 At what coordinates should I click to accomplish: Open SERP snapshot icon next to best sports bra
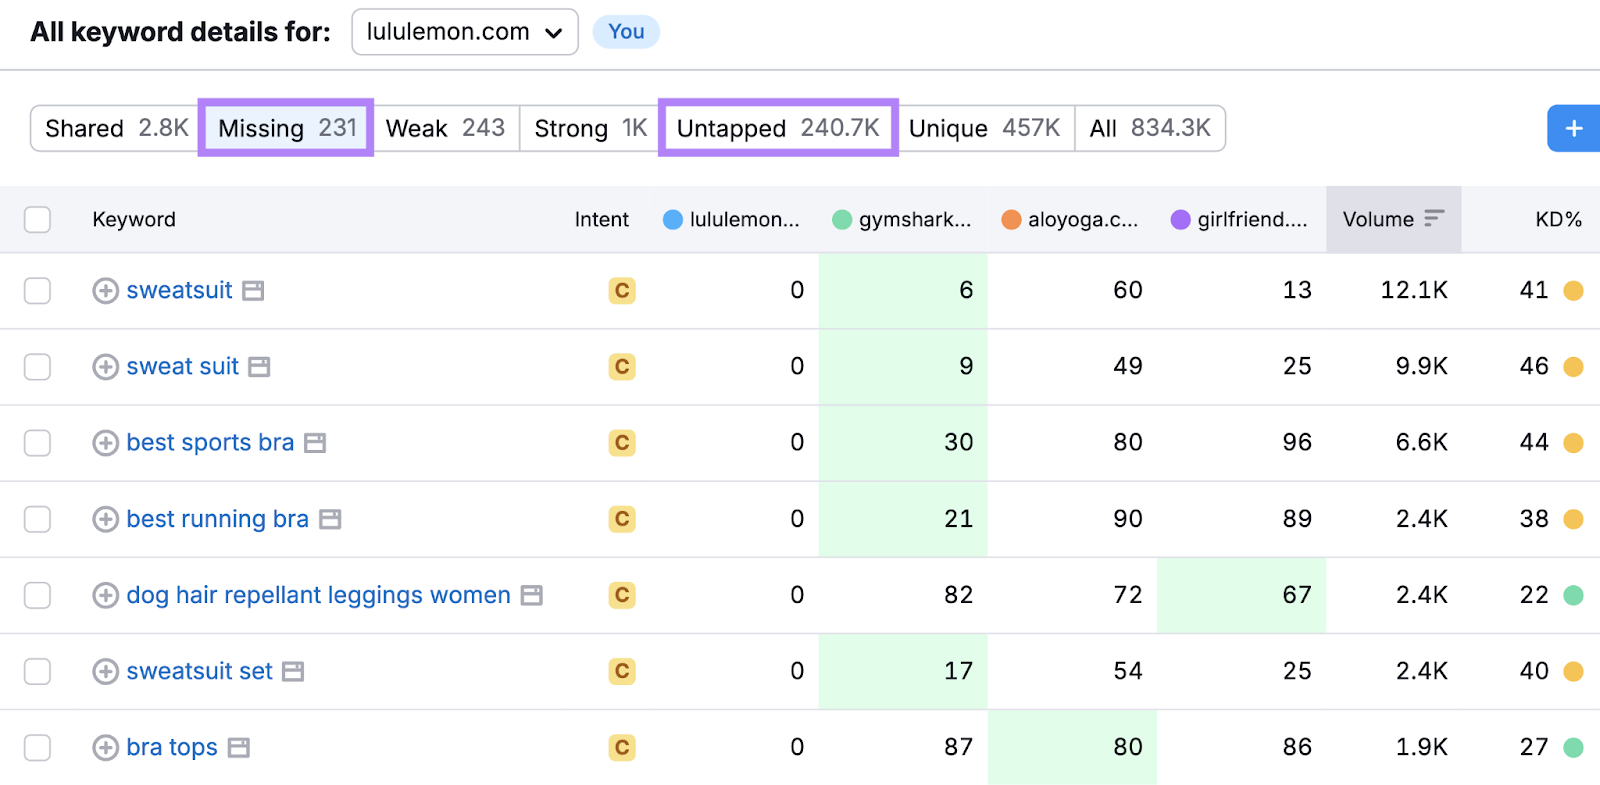[x=315, y=443]
